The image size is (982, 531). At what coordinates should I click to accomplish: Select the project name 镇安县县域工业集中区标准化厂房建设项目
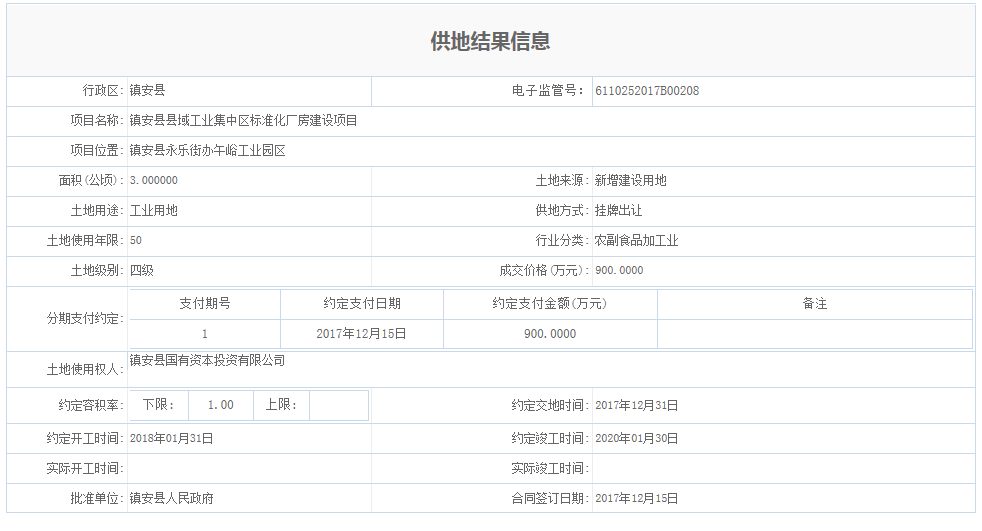(x=244, y=120)
